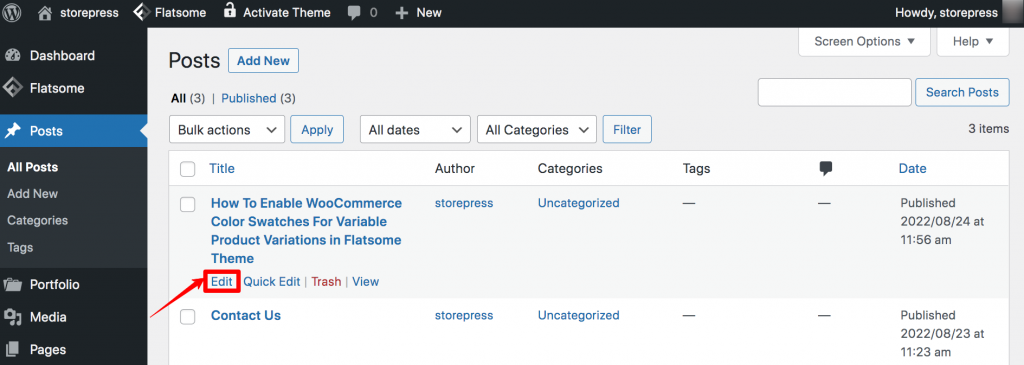This screenshot has width=1024, height=365.
Task: Click the Pages icon in sidebar
Action: click(x=12, y=349)
